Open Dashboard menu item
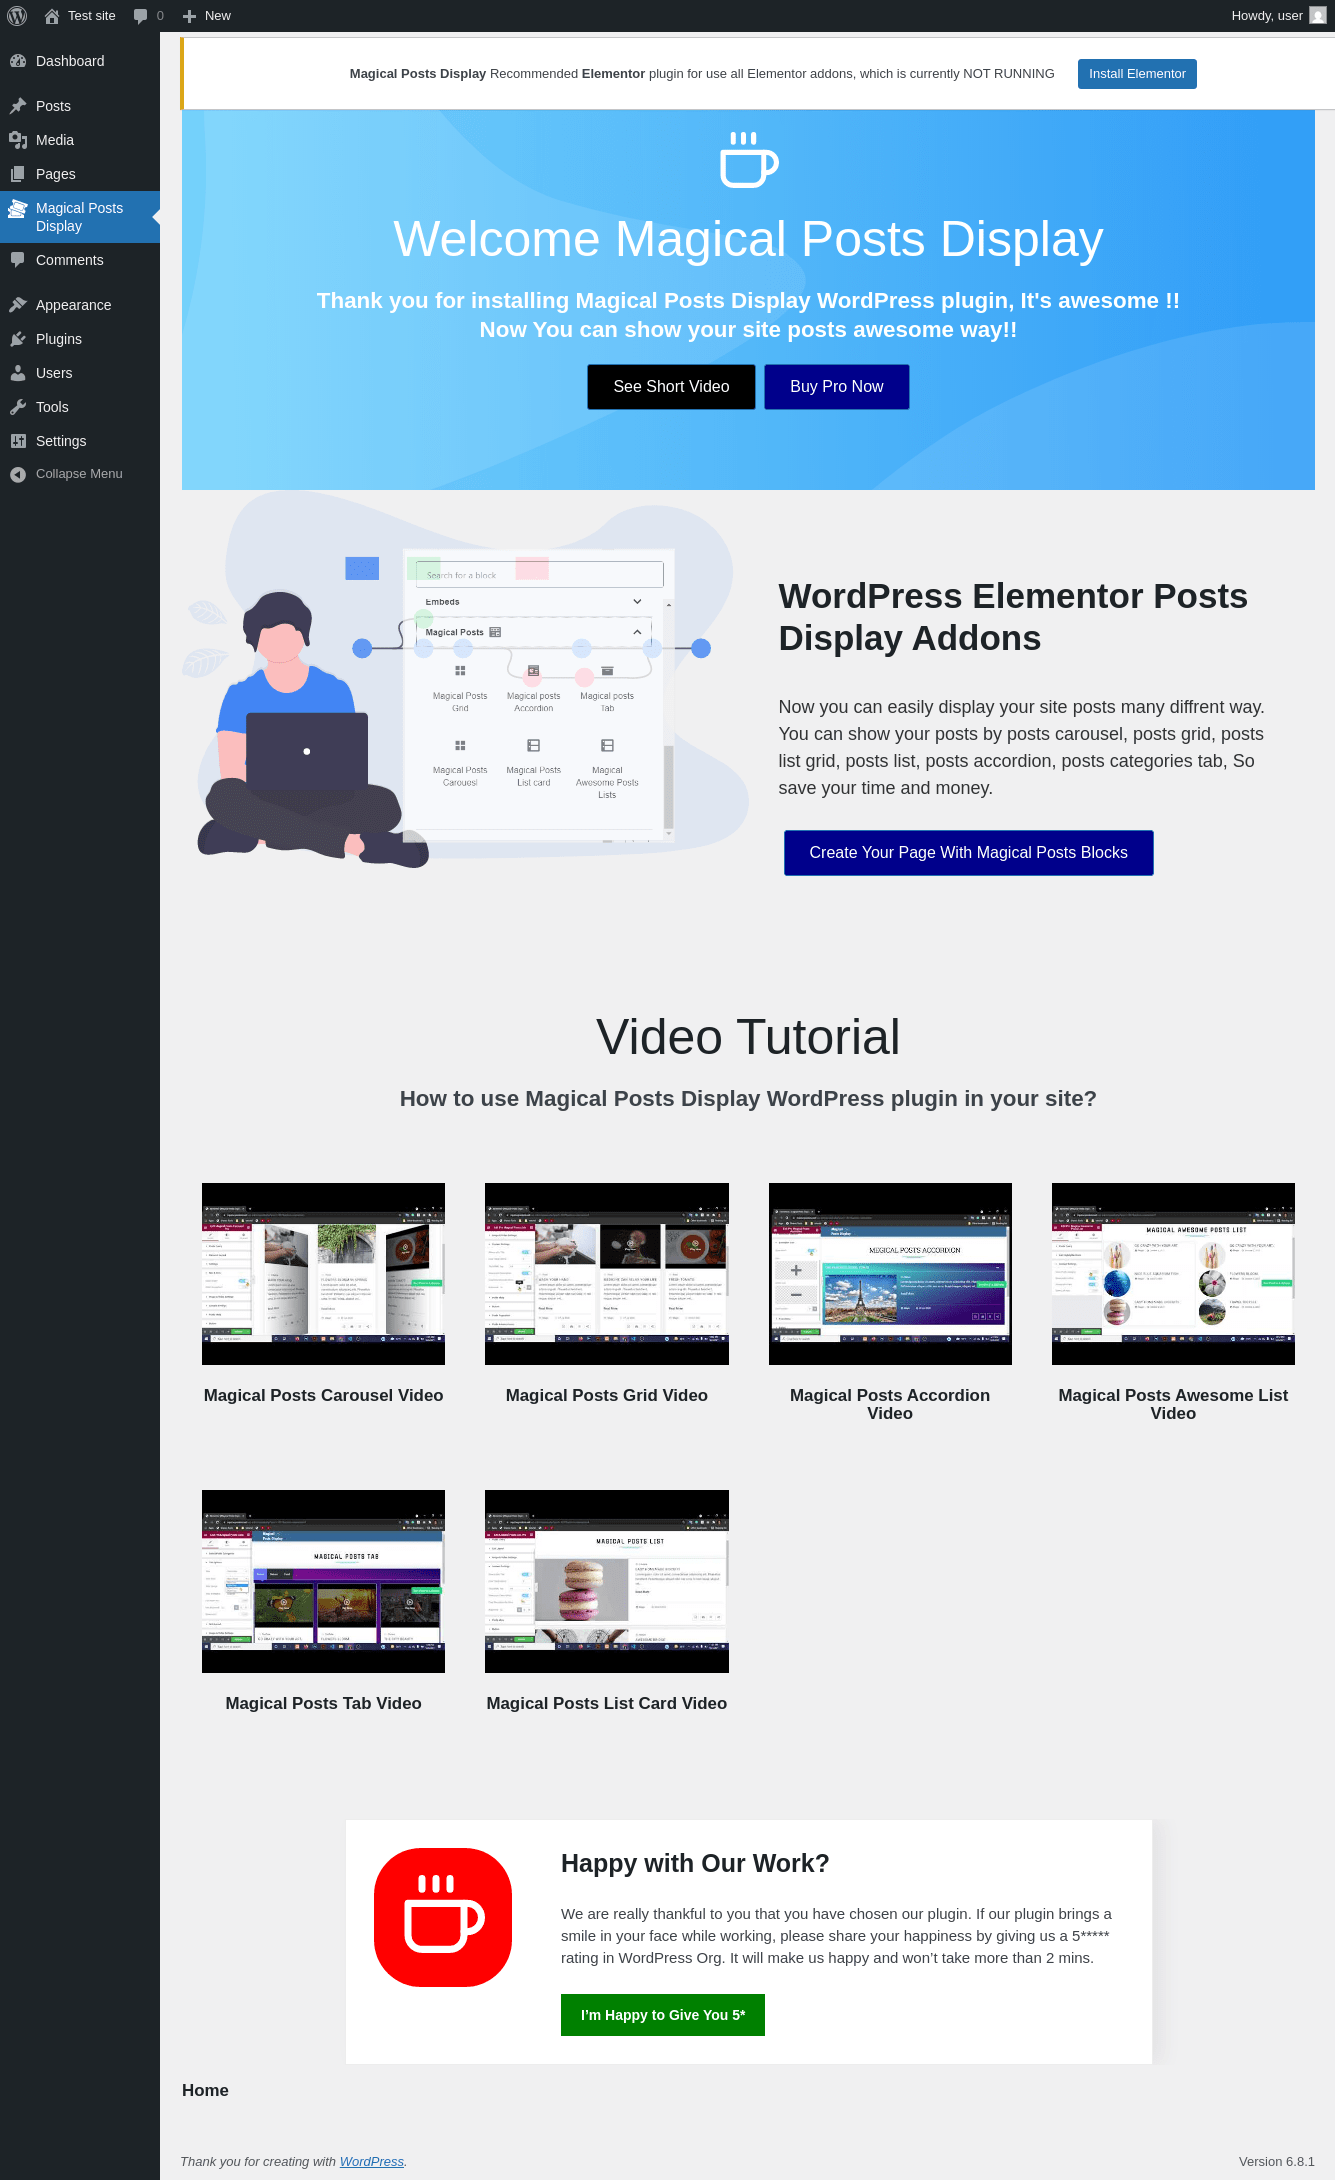This screenshot has width=1335, height=2180. [80, 61]
